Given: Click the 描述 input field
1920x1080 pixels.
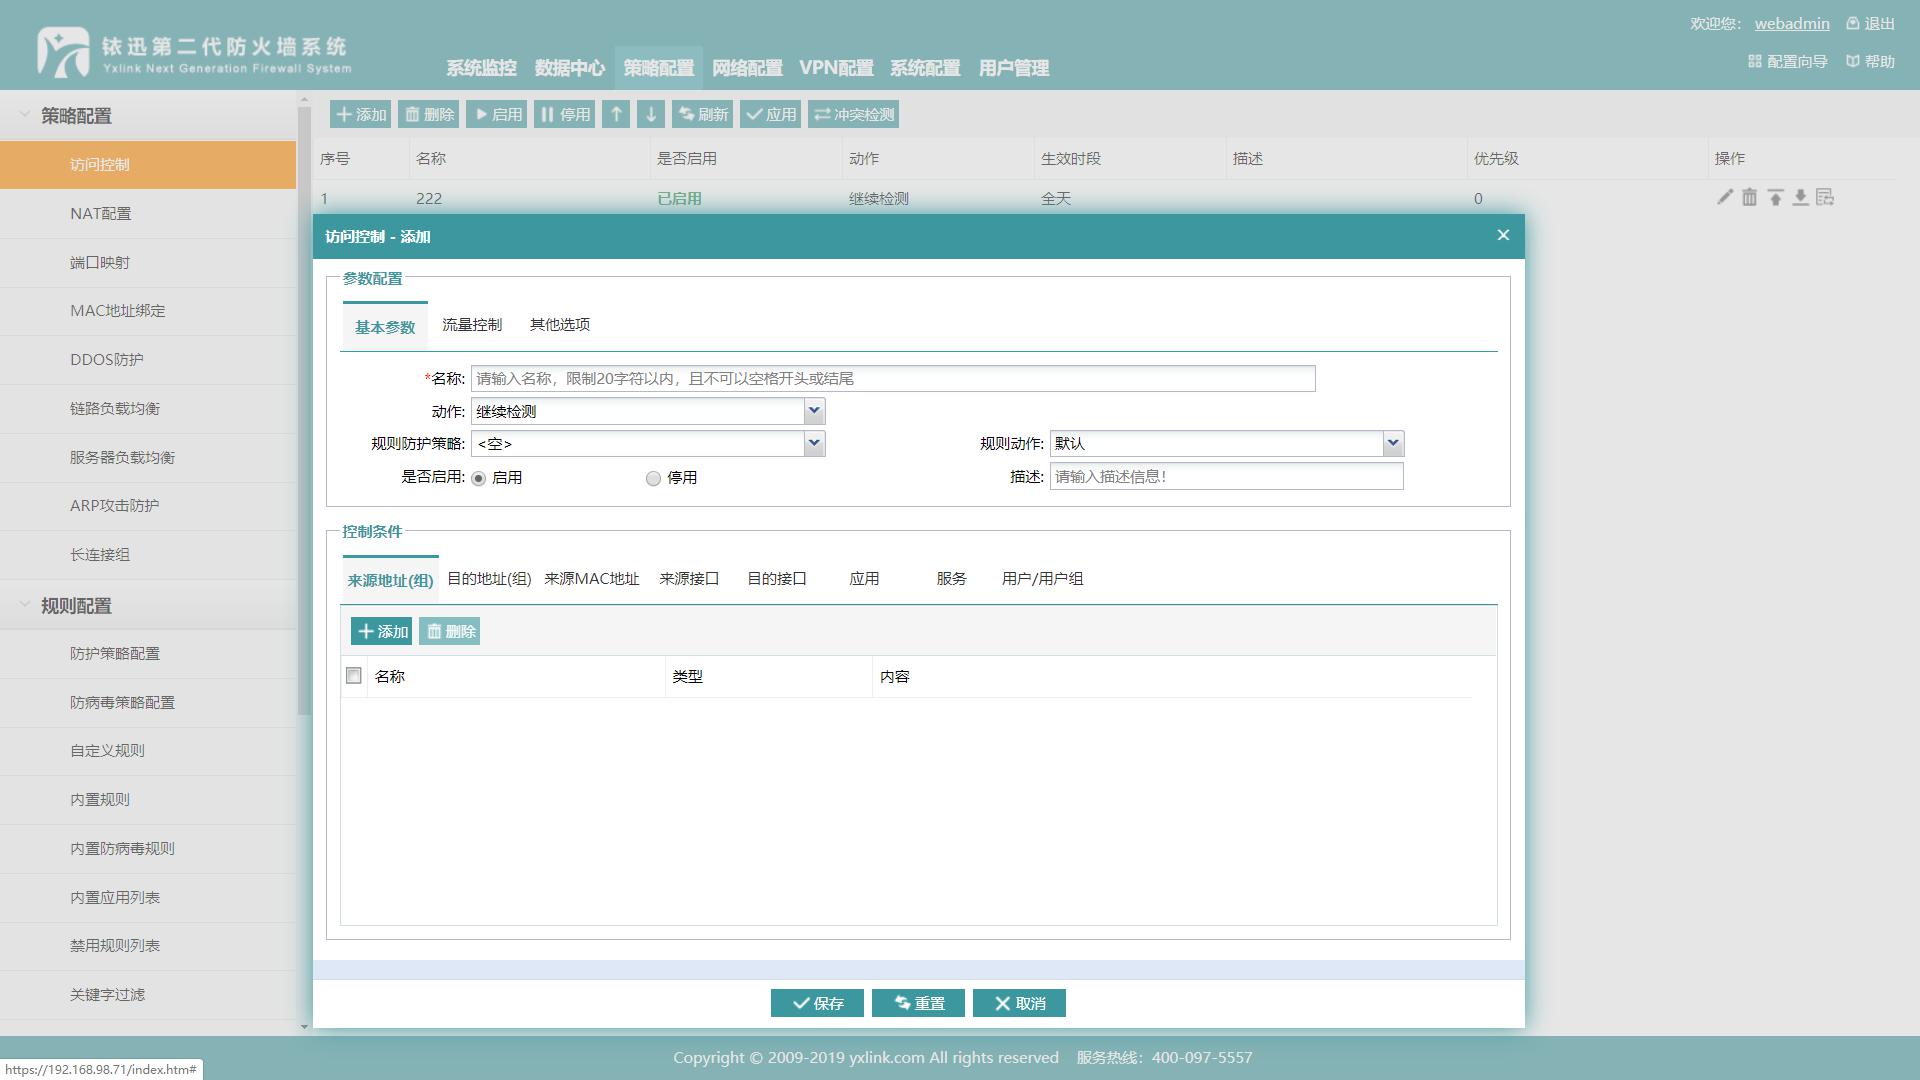Looking at the screenshot, I should tap(1227, 476).
